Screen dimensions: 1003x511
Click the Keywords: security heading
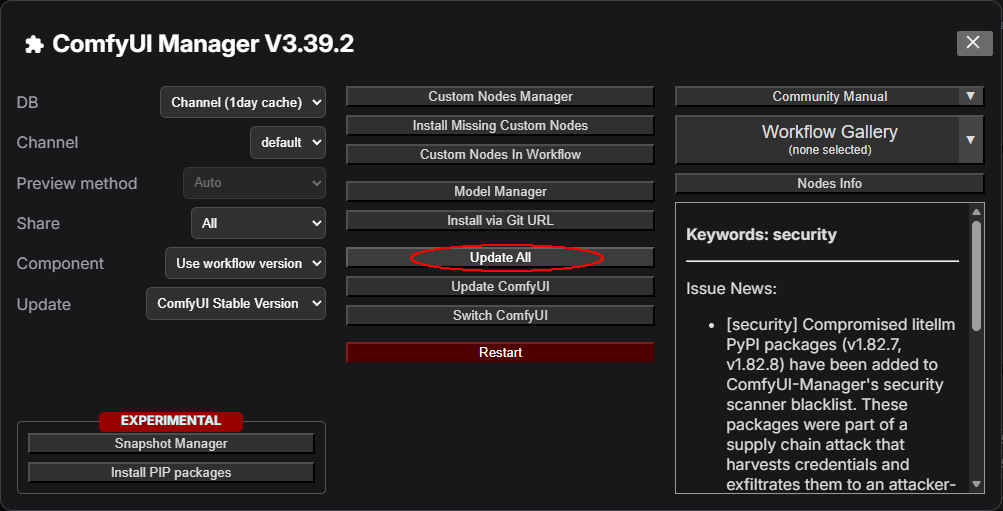761,235
